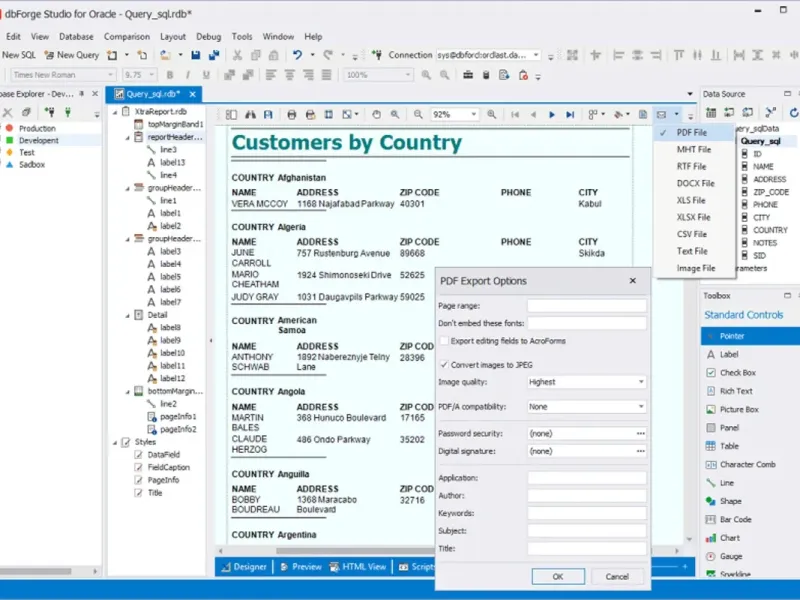
Task: Choose XLSX File from export menu
Action: click(693, 217)
